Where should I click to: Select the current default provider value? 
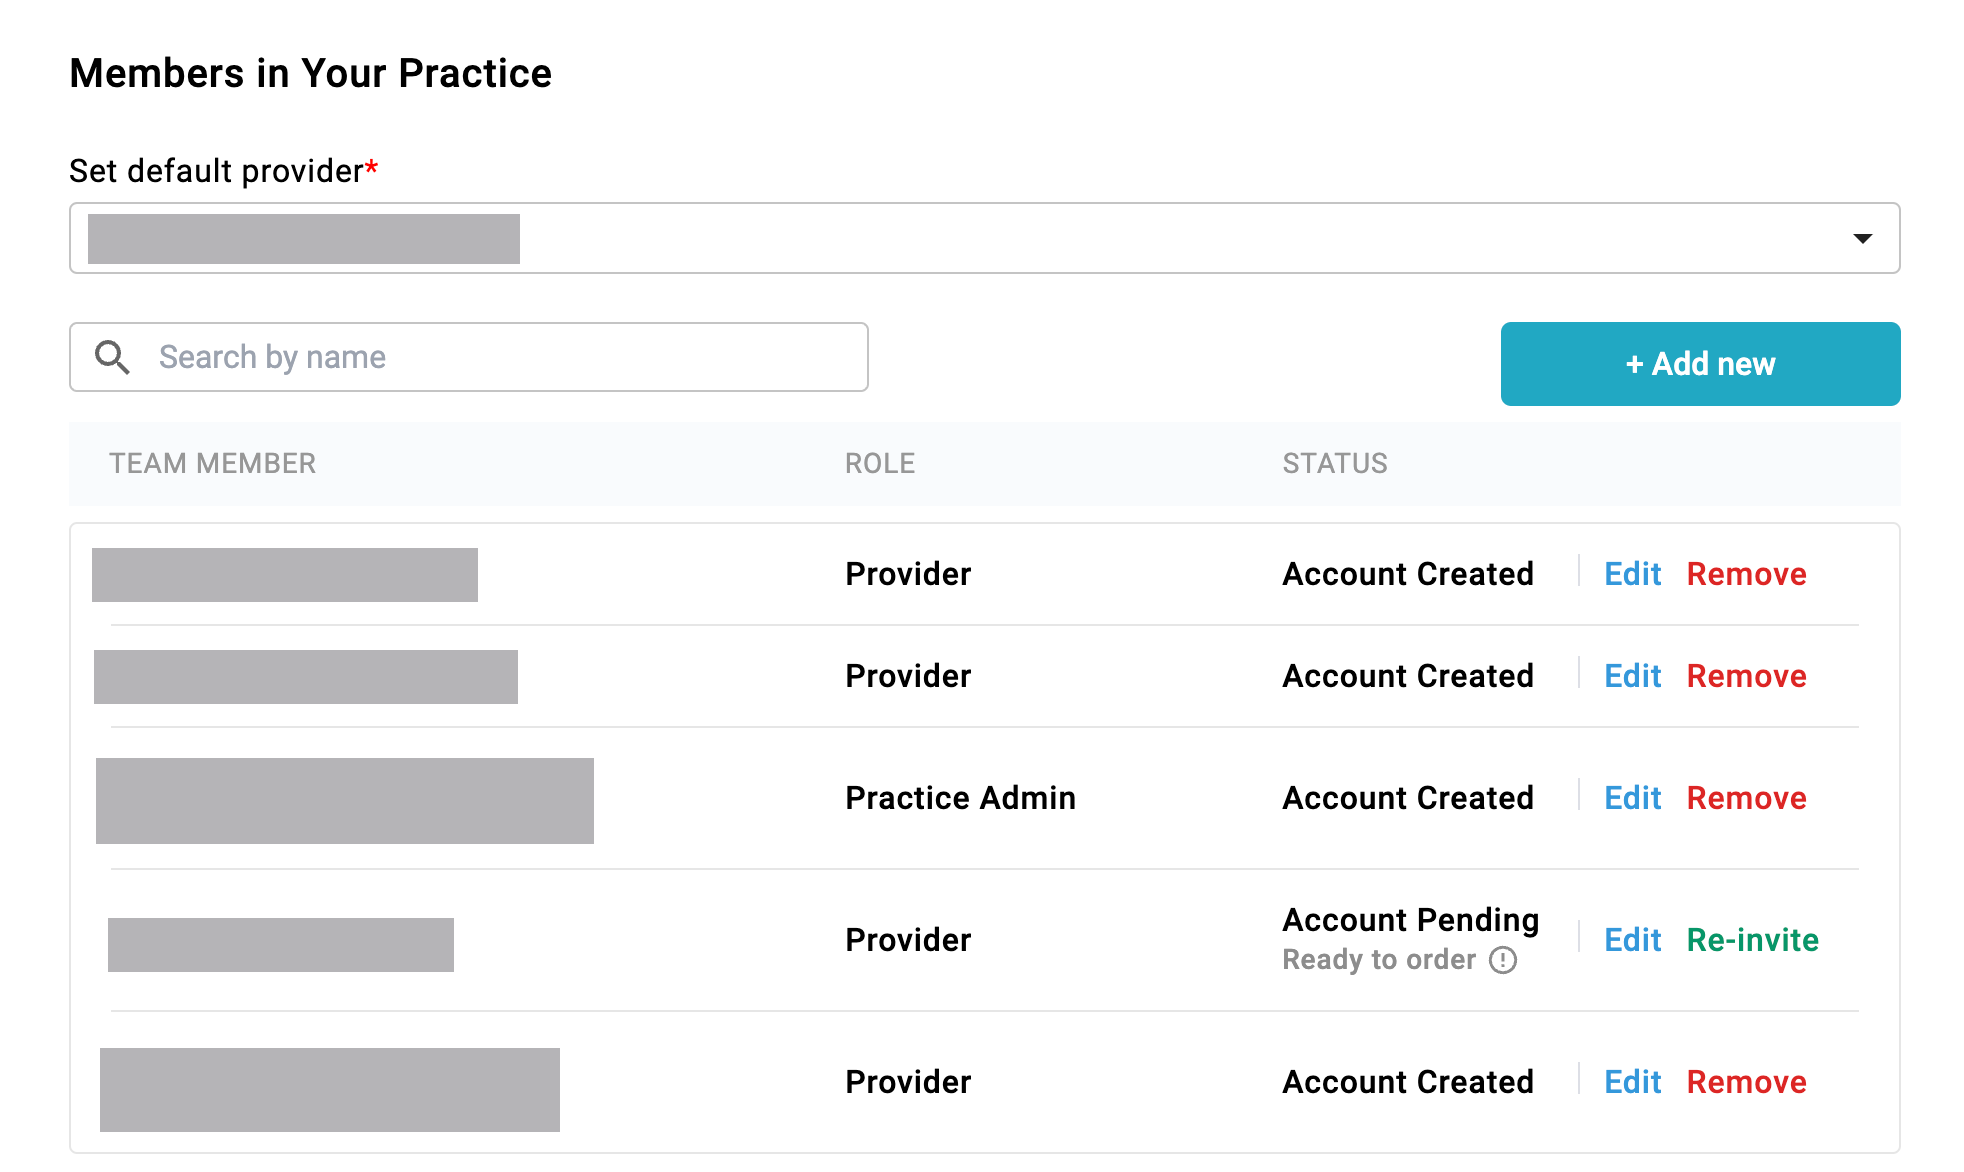305,238
